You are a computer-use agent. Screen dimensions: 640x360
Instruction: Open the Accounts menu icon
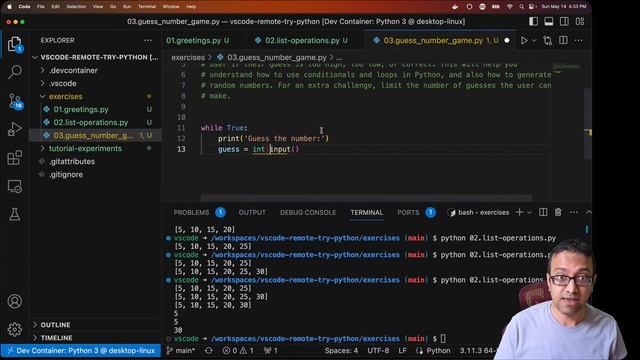(15, 301)
